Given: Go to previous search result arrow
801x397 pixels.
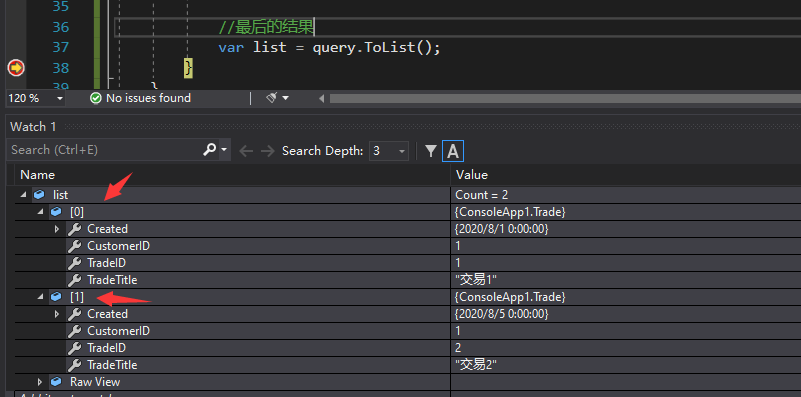Looking at the screenshot, I should (x=246, y=151).
